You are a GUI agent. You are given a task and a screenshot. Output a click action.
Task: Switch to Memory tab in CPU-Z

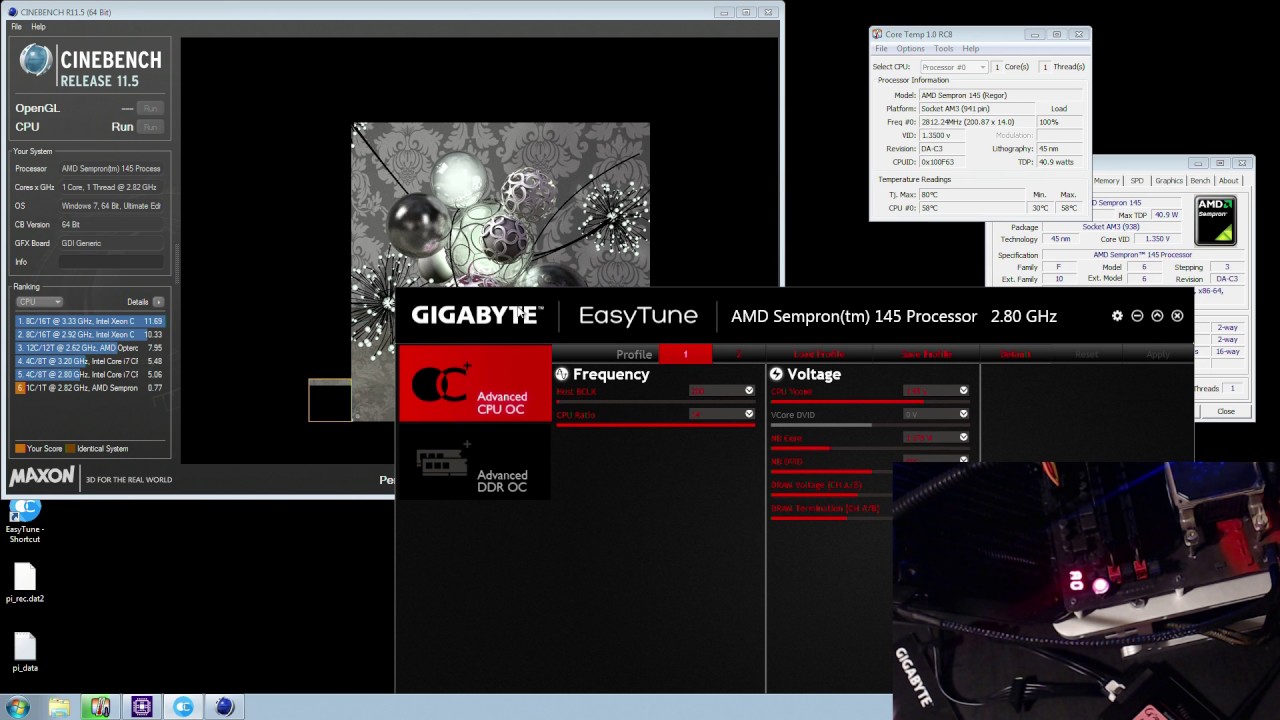coord(1106,181)
